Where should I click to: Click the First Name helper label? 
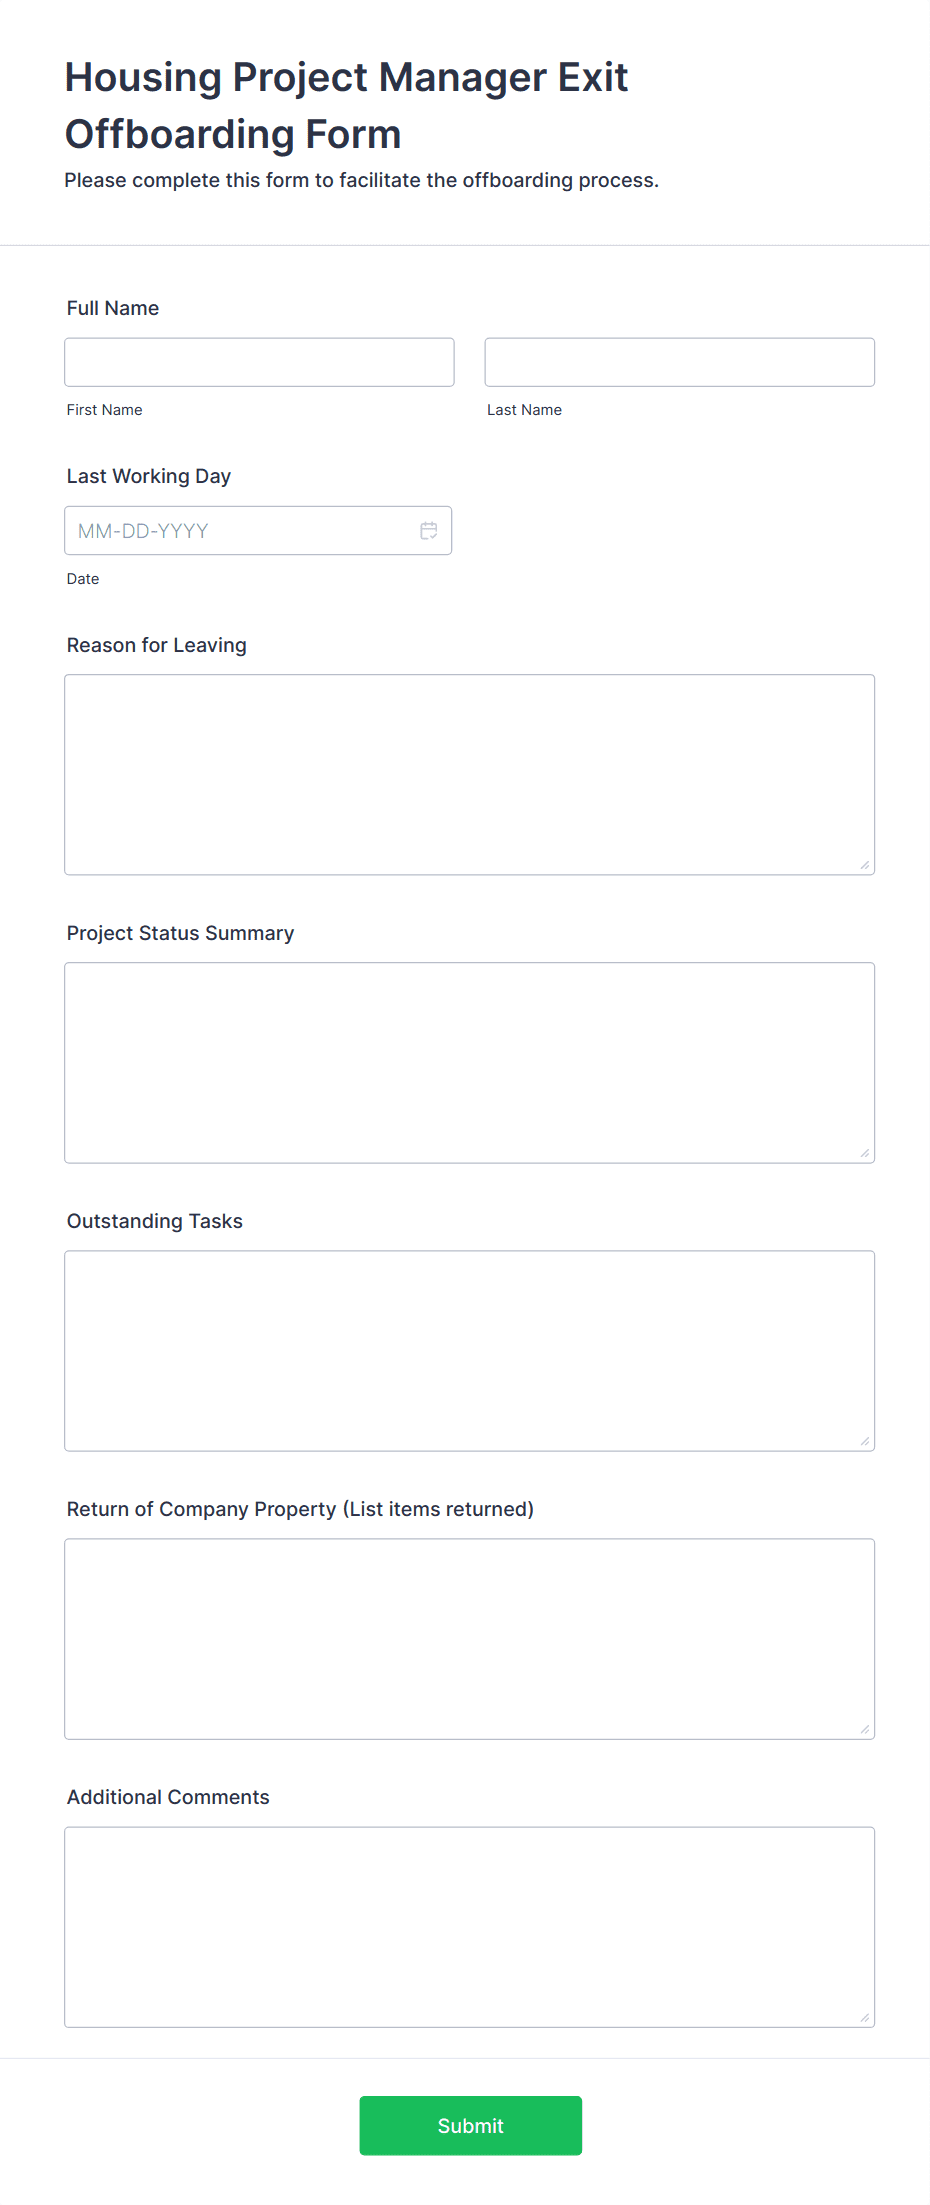[104, 409]
